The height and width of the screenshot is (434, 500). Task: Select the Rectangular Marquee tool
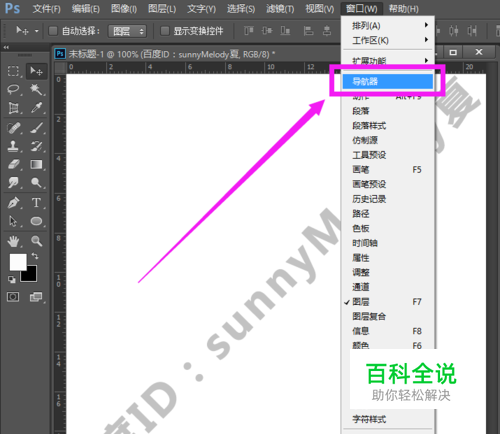click(x=13, y=71)
